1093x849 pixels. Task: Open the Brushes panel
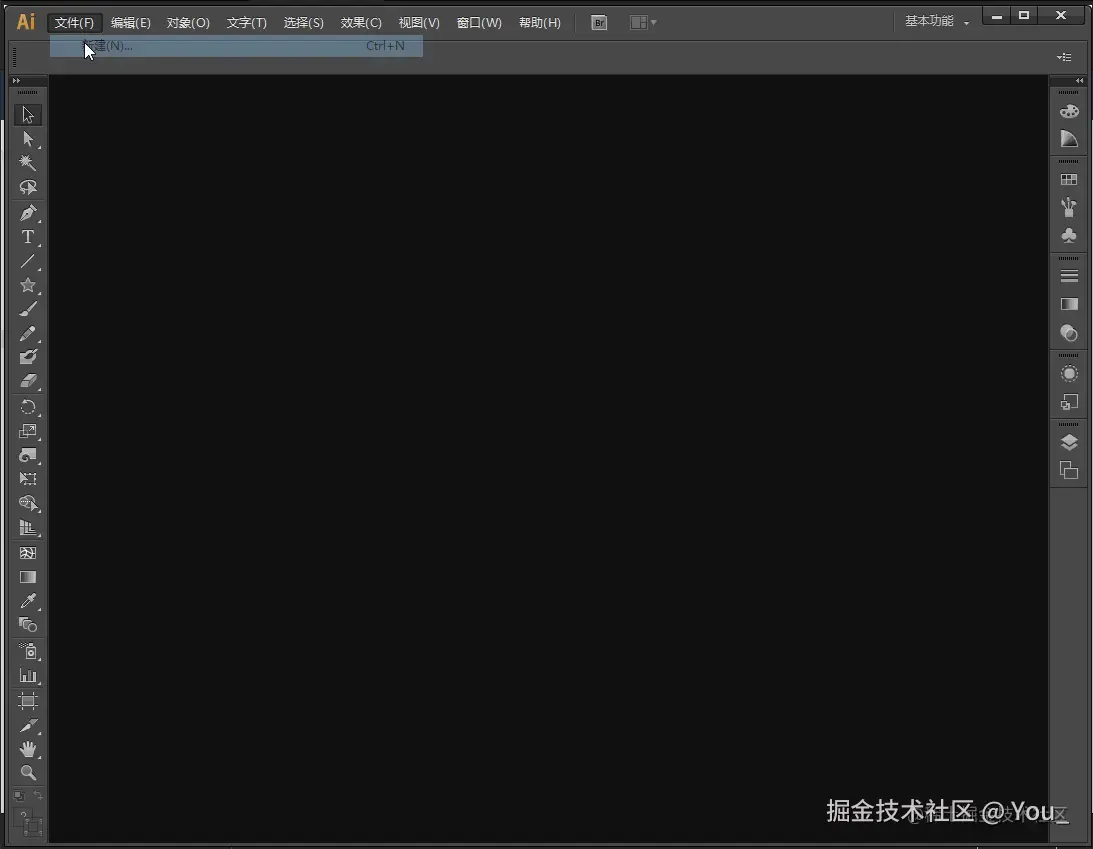(1068, 207)
